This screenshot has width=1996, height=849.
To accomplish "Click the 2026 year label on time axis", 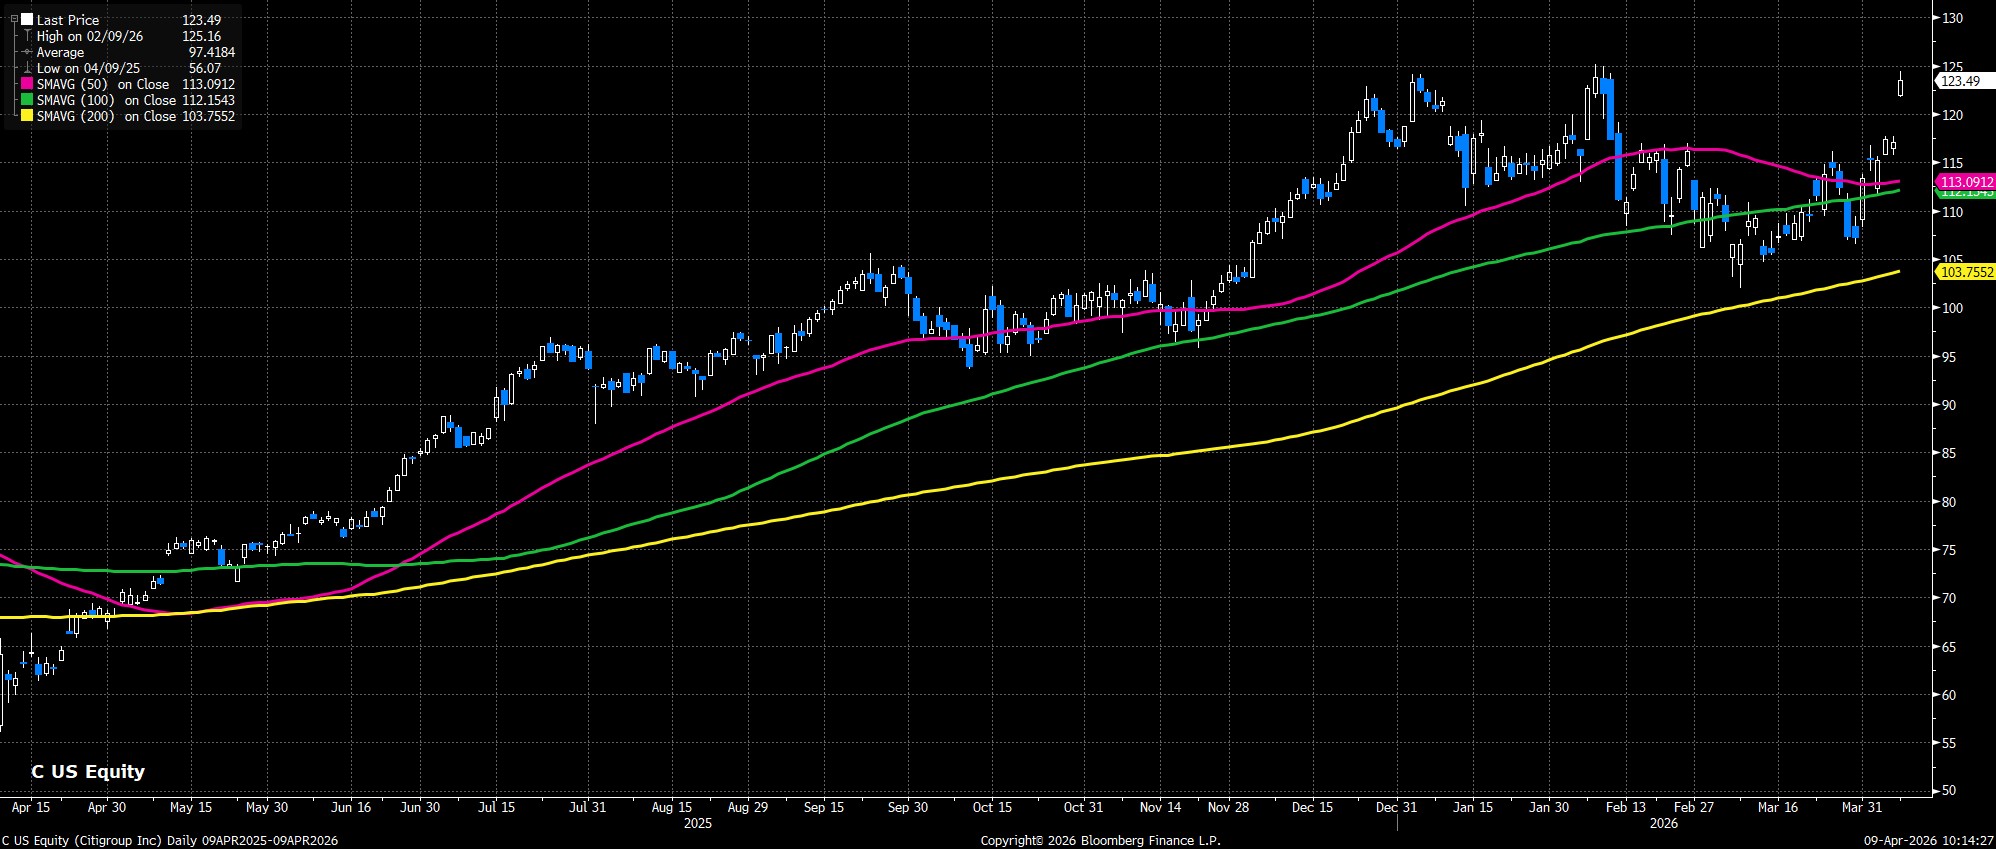I will pyautogui.click(x=1663, y=823).
